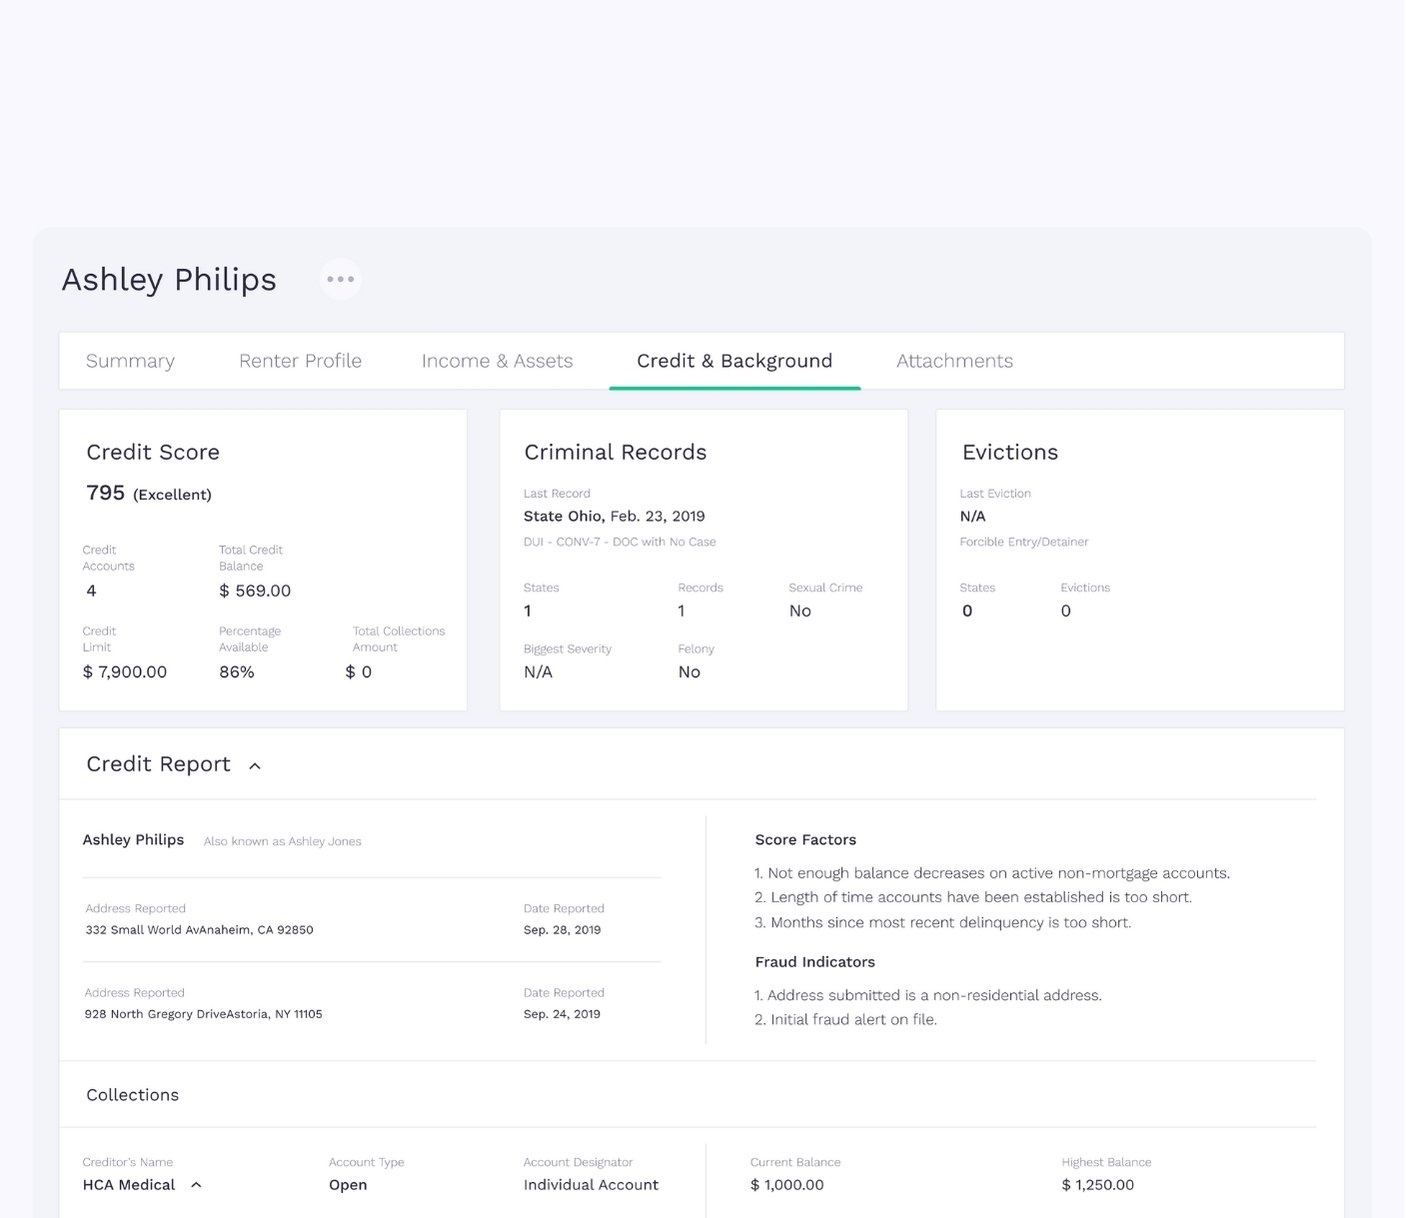Select the Credit & Background tab
This screenshot has width=1406, height=1218.
pos(734,361)
